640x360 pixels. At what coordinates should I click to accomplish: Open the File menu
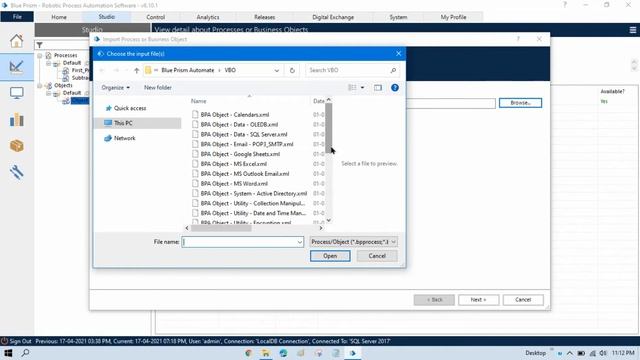pos(17,17)
